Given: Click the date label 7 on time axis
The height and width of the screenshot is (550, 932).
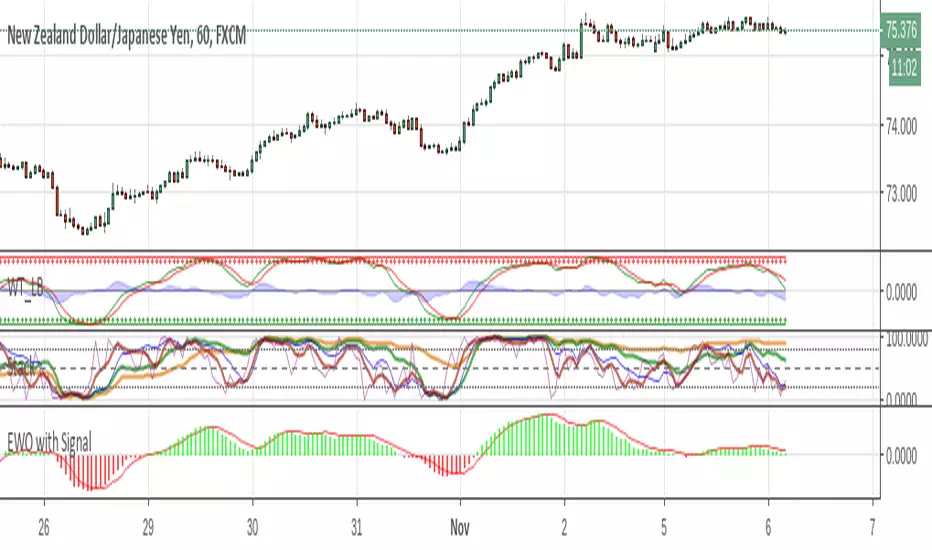Looking at the screenshot, I should pos(872,527).
